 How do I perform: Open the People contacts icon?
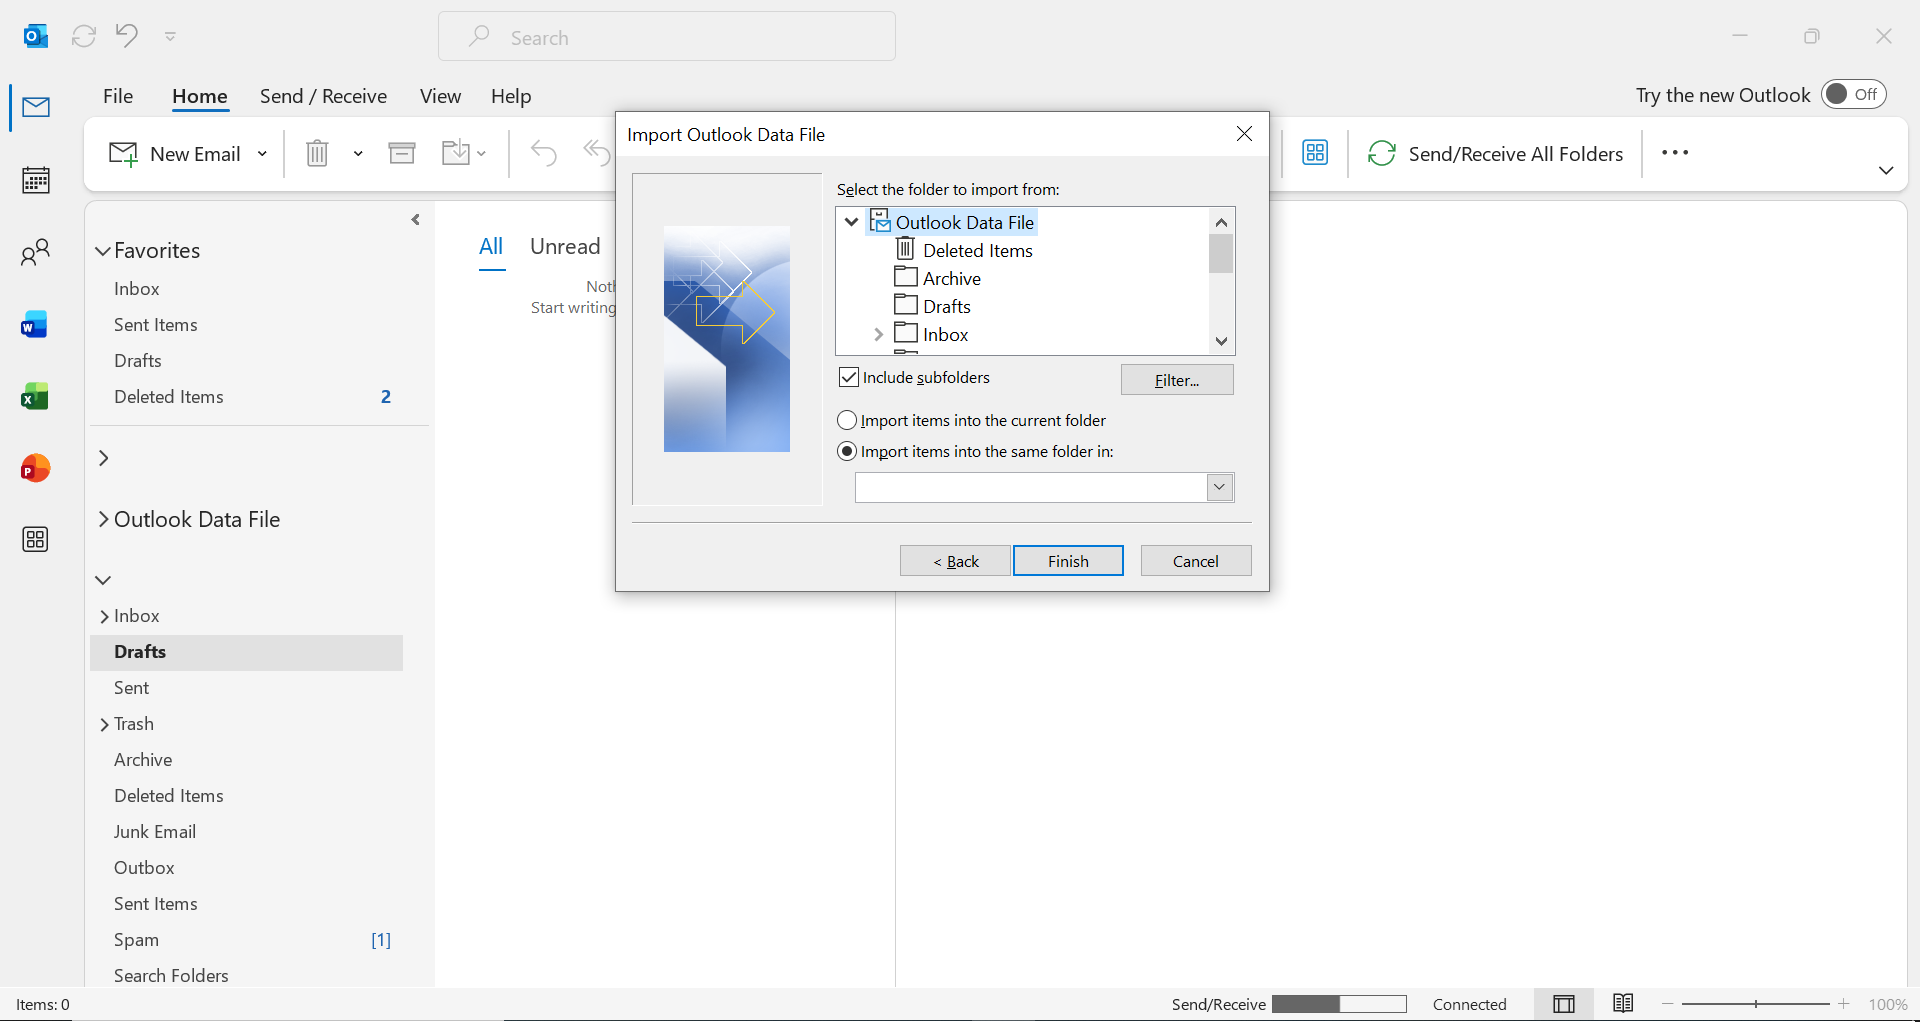[36, 252]
